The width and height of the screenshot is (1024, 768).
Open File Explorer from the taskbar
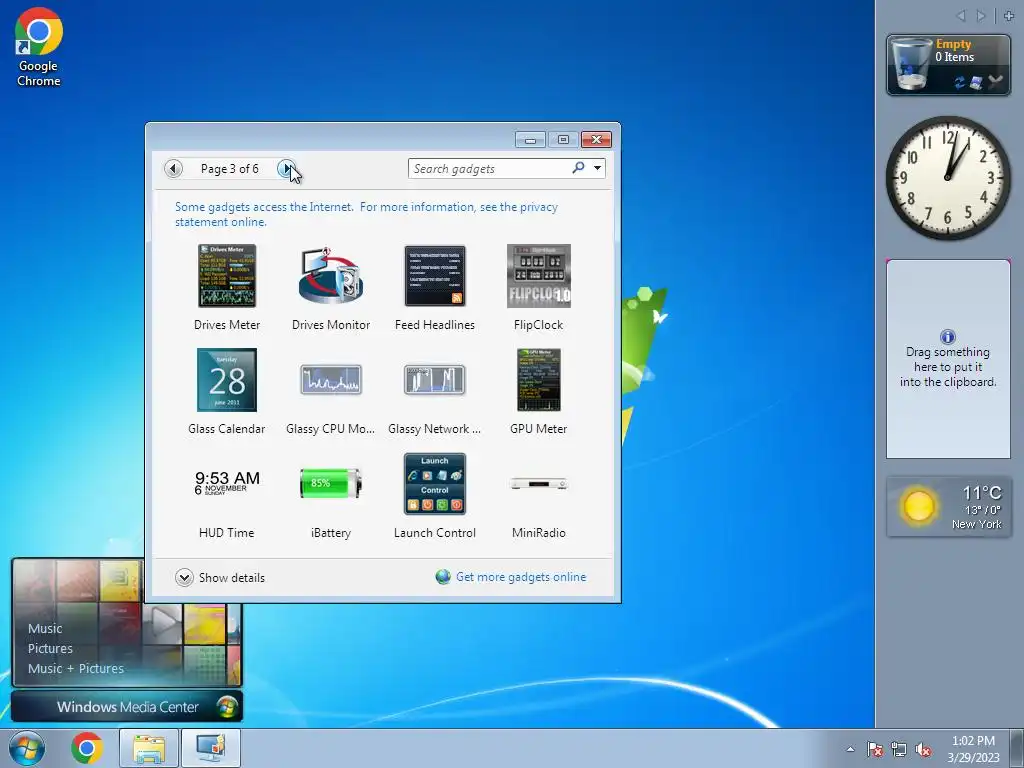149,748
